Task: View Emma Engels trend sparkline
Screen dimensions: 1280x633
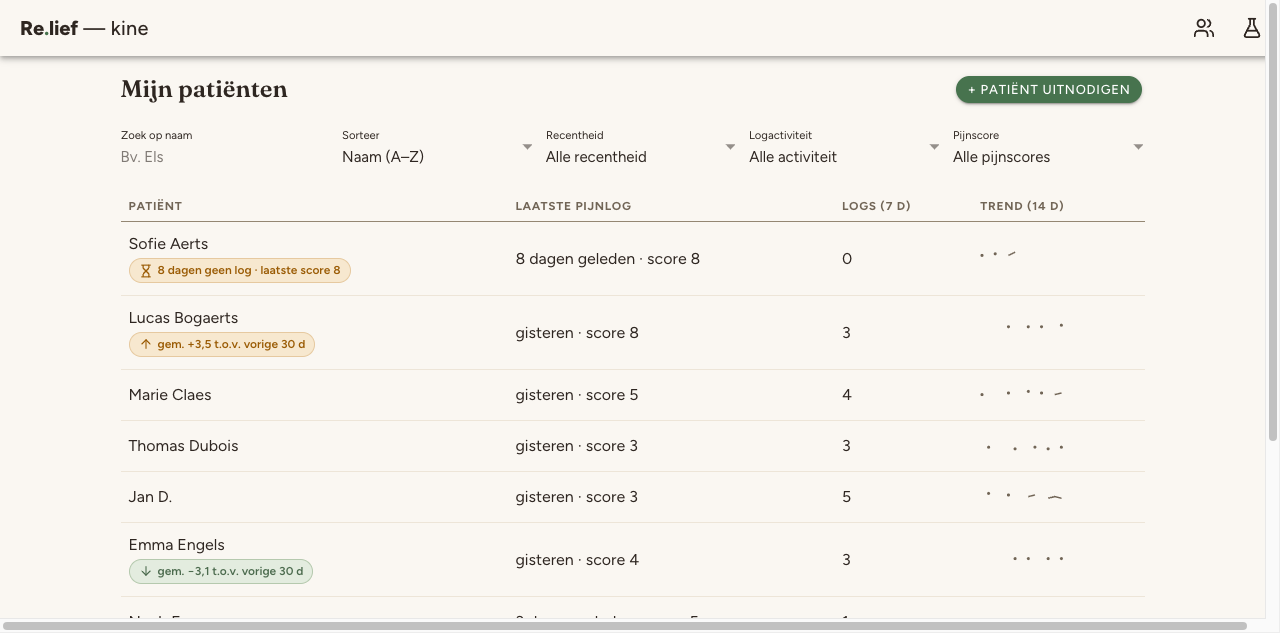Action: point(1038,559)
